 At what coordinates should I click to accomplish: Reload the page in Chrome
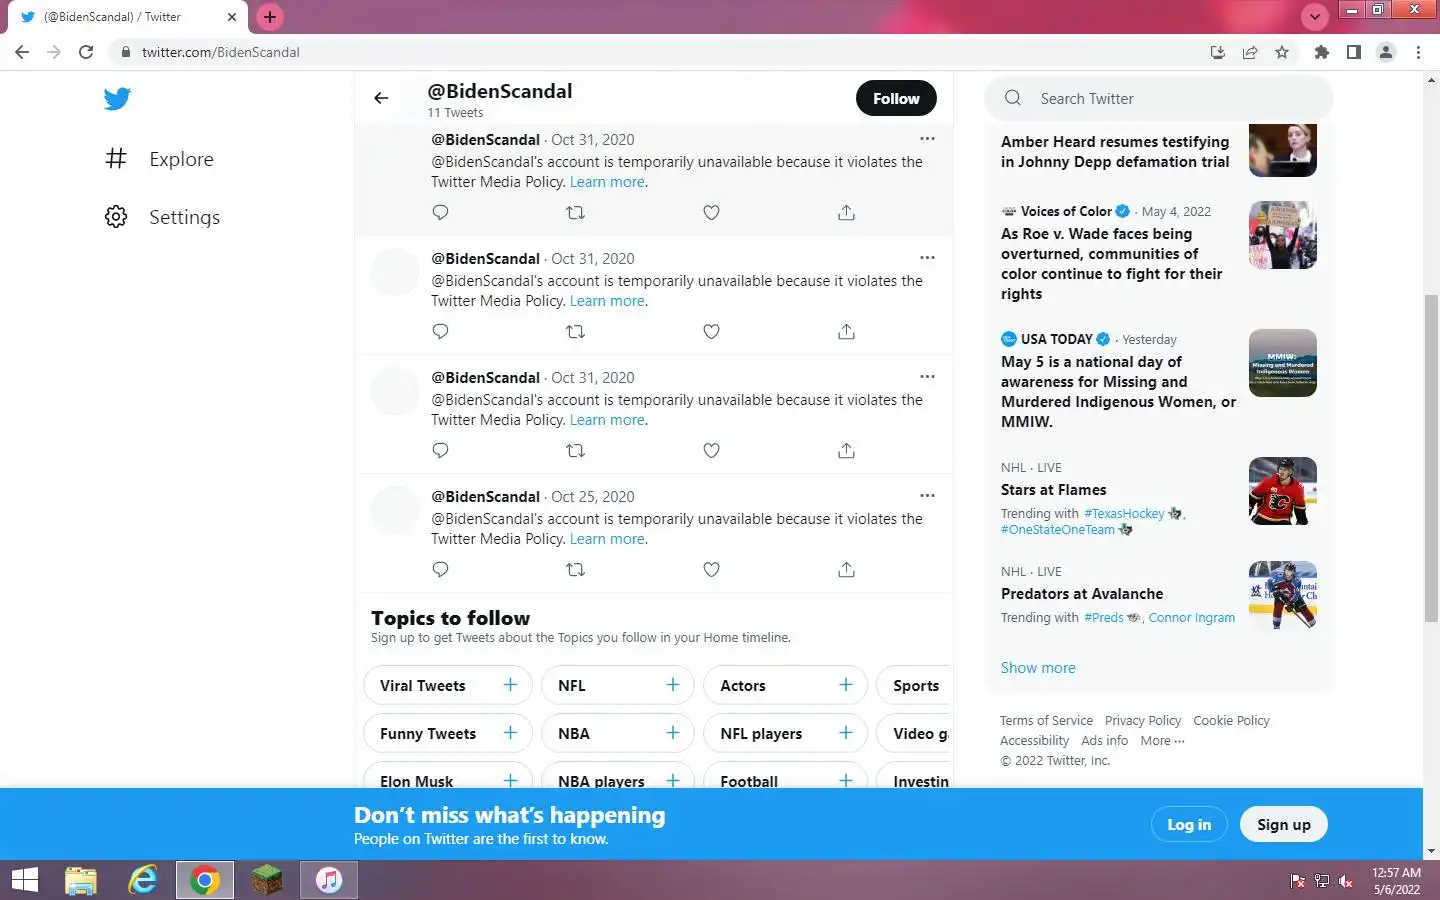point(86,52)
